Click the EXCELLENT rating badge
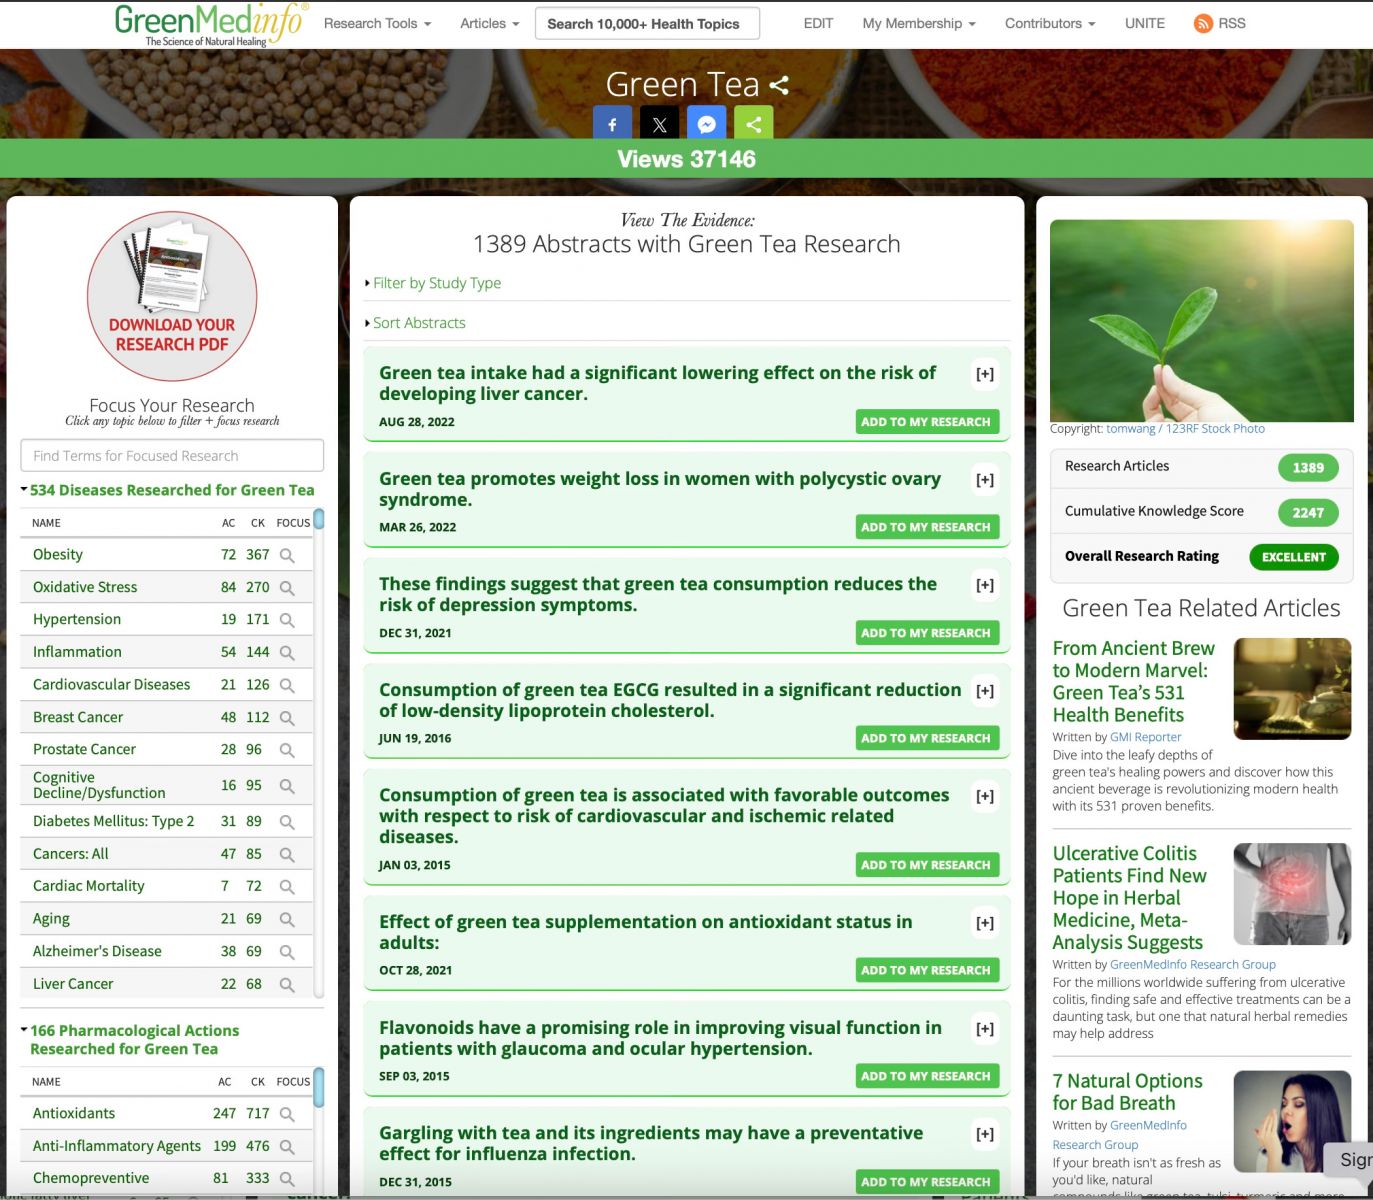The image size is (1373, 1200). pyautogui.click(x=1294, y=557)
